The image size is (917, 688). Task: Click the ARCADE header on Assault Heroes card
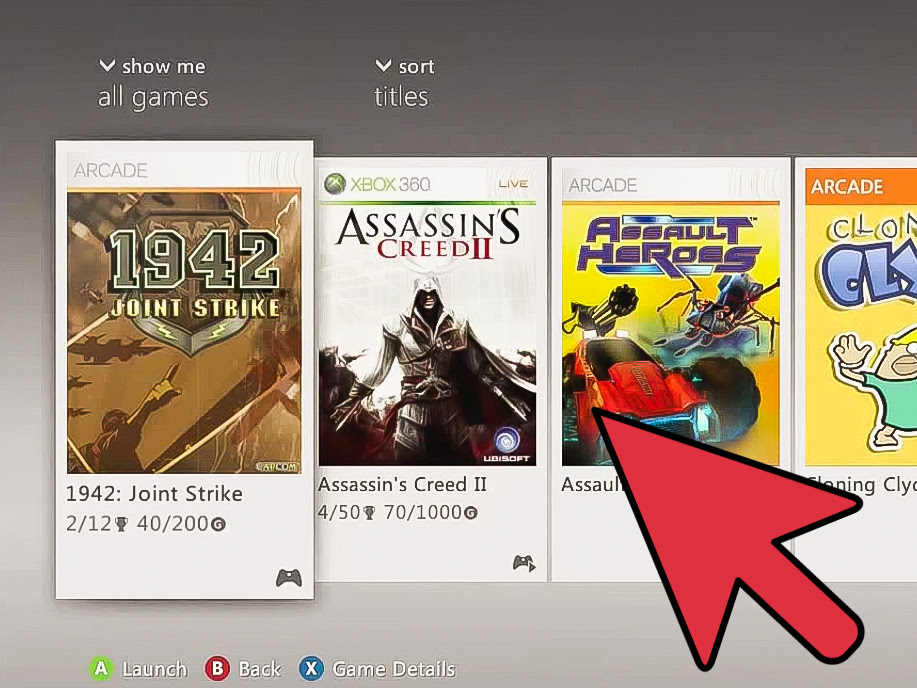(603, 185)
